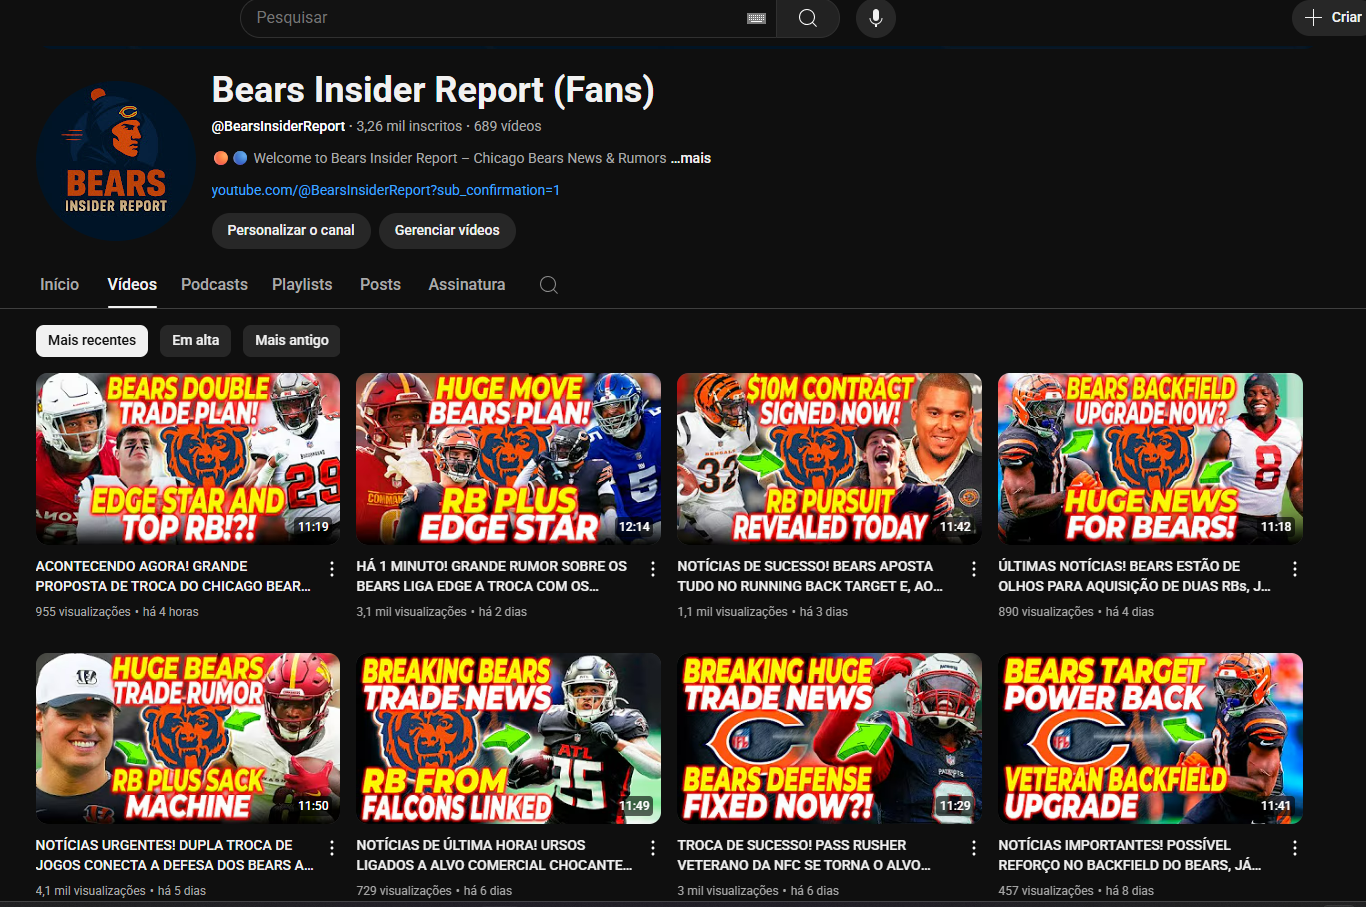
Task: Open Bears Insider Report channel avatar
Action: coord(116,161)
